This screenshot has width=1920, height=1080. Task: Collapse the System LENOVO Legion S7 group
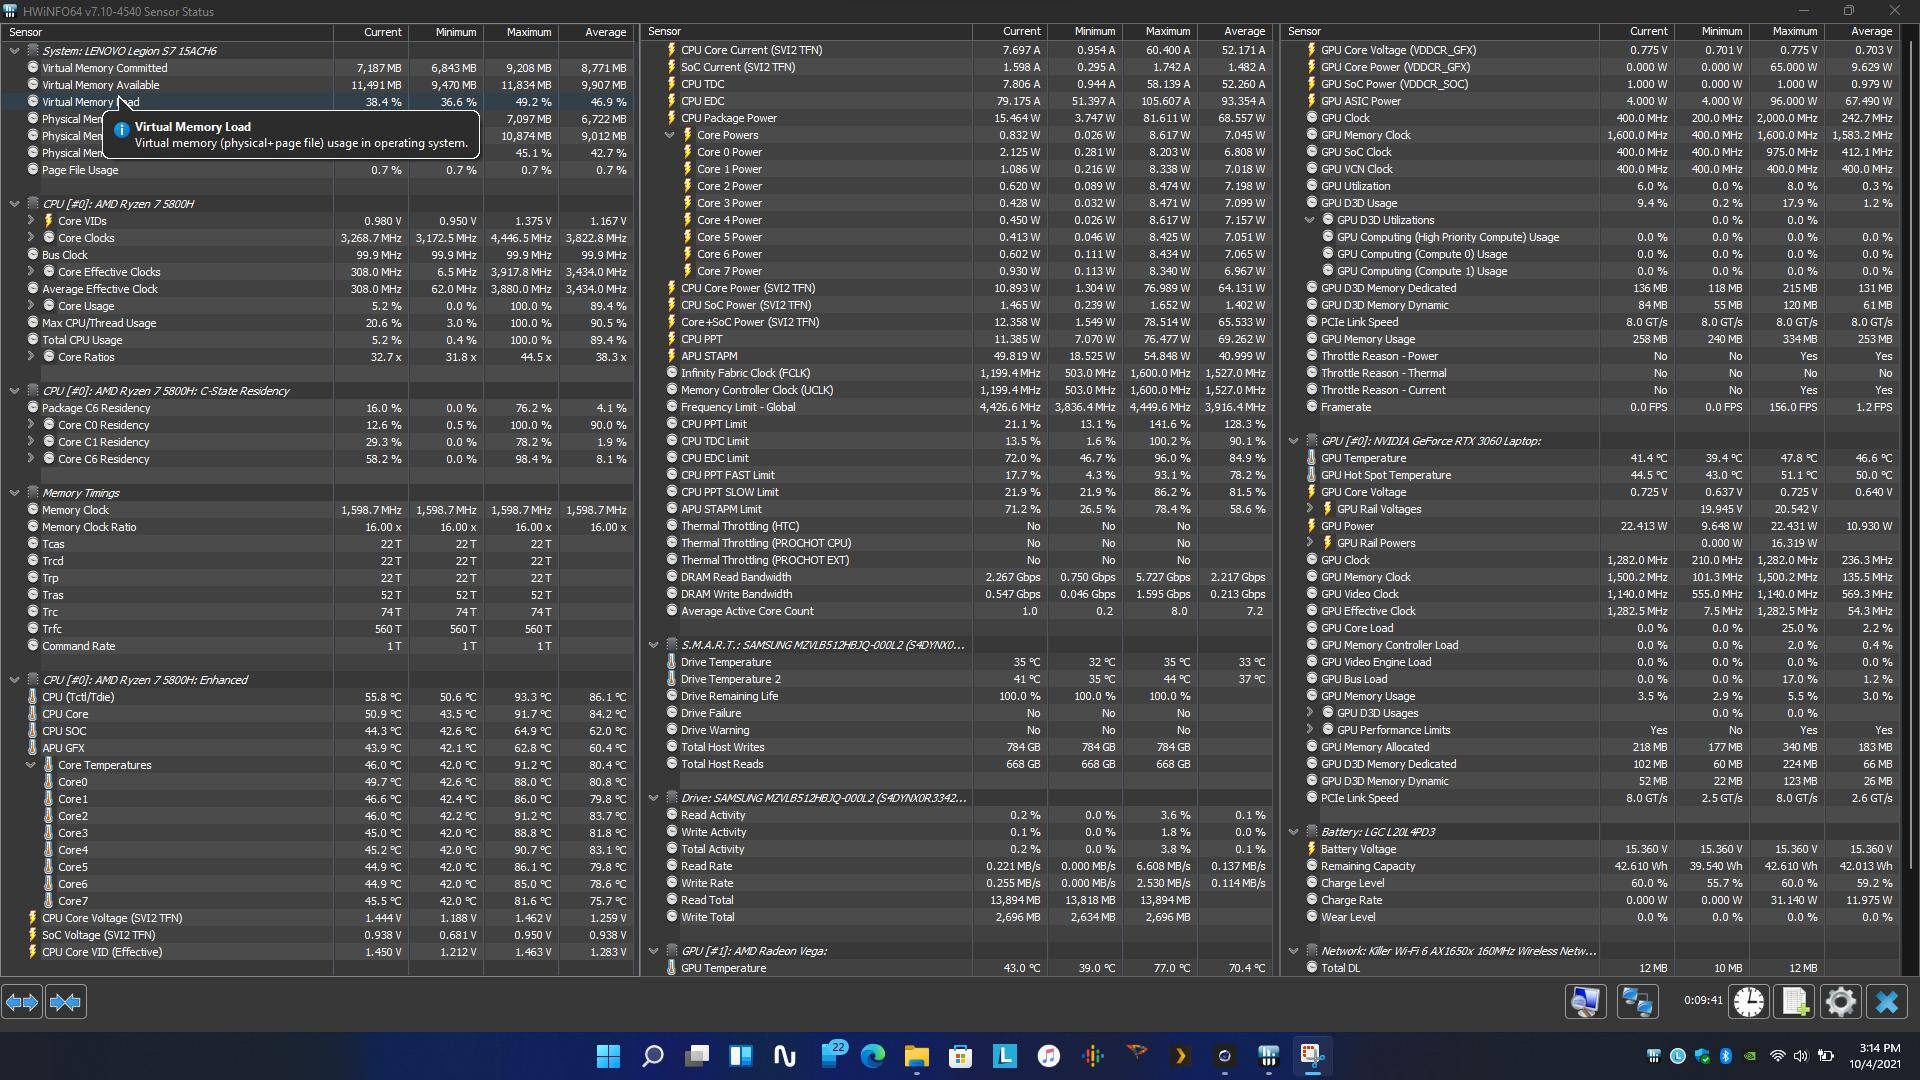(14, 51)
